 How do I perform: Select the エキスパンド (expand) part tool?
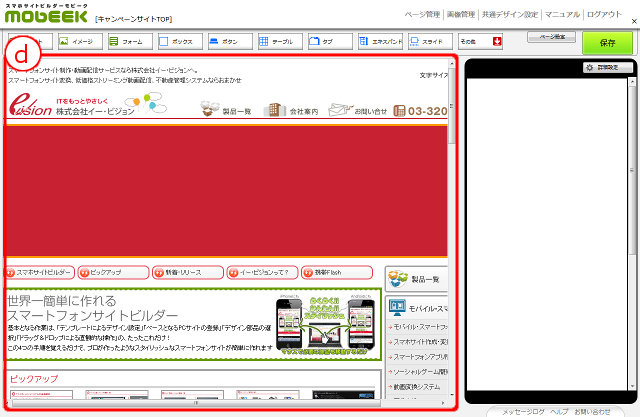(378, 42)
